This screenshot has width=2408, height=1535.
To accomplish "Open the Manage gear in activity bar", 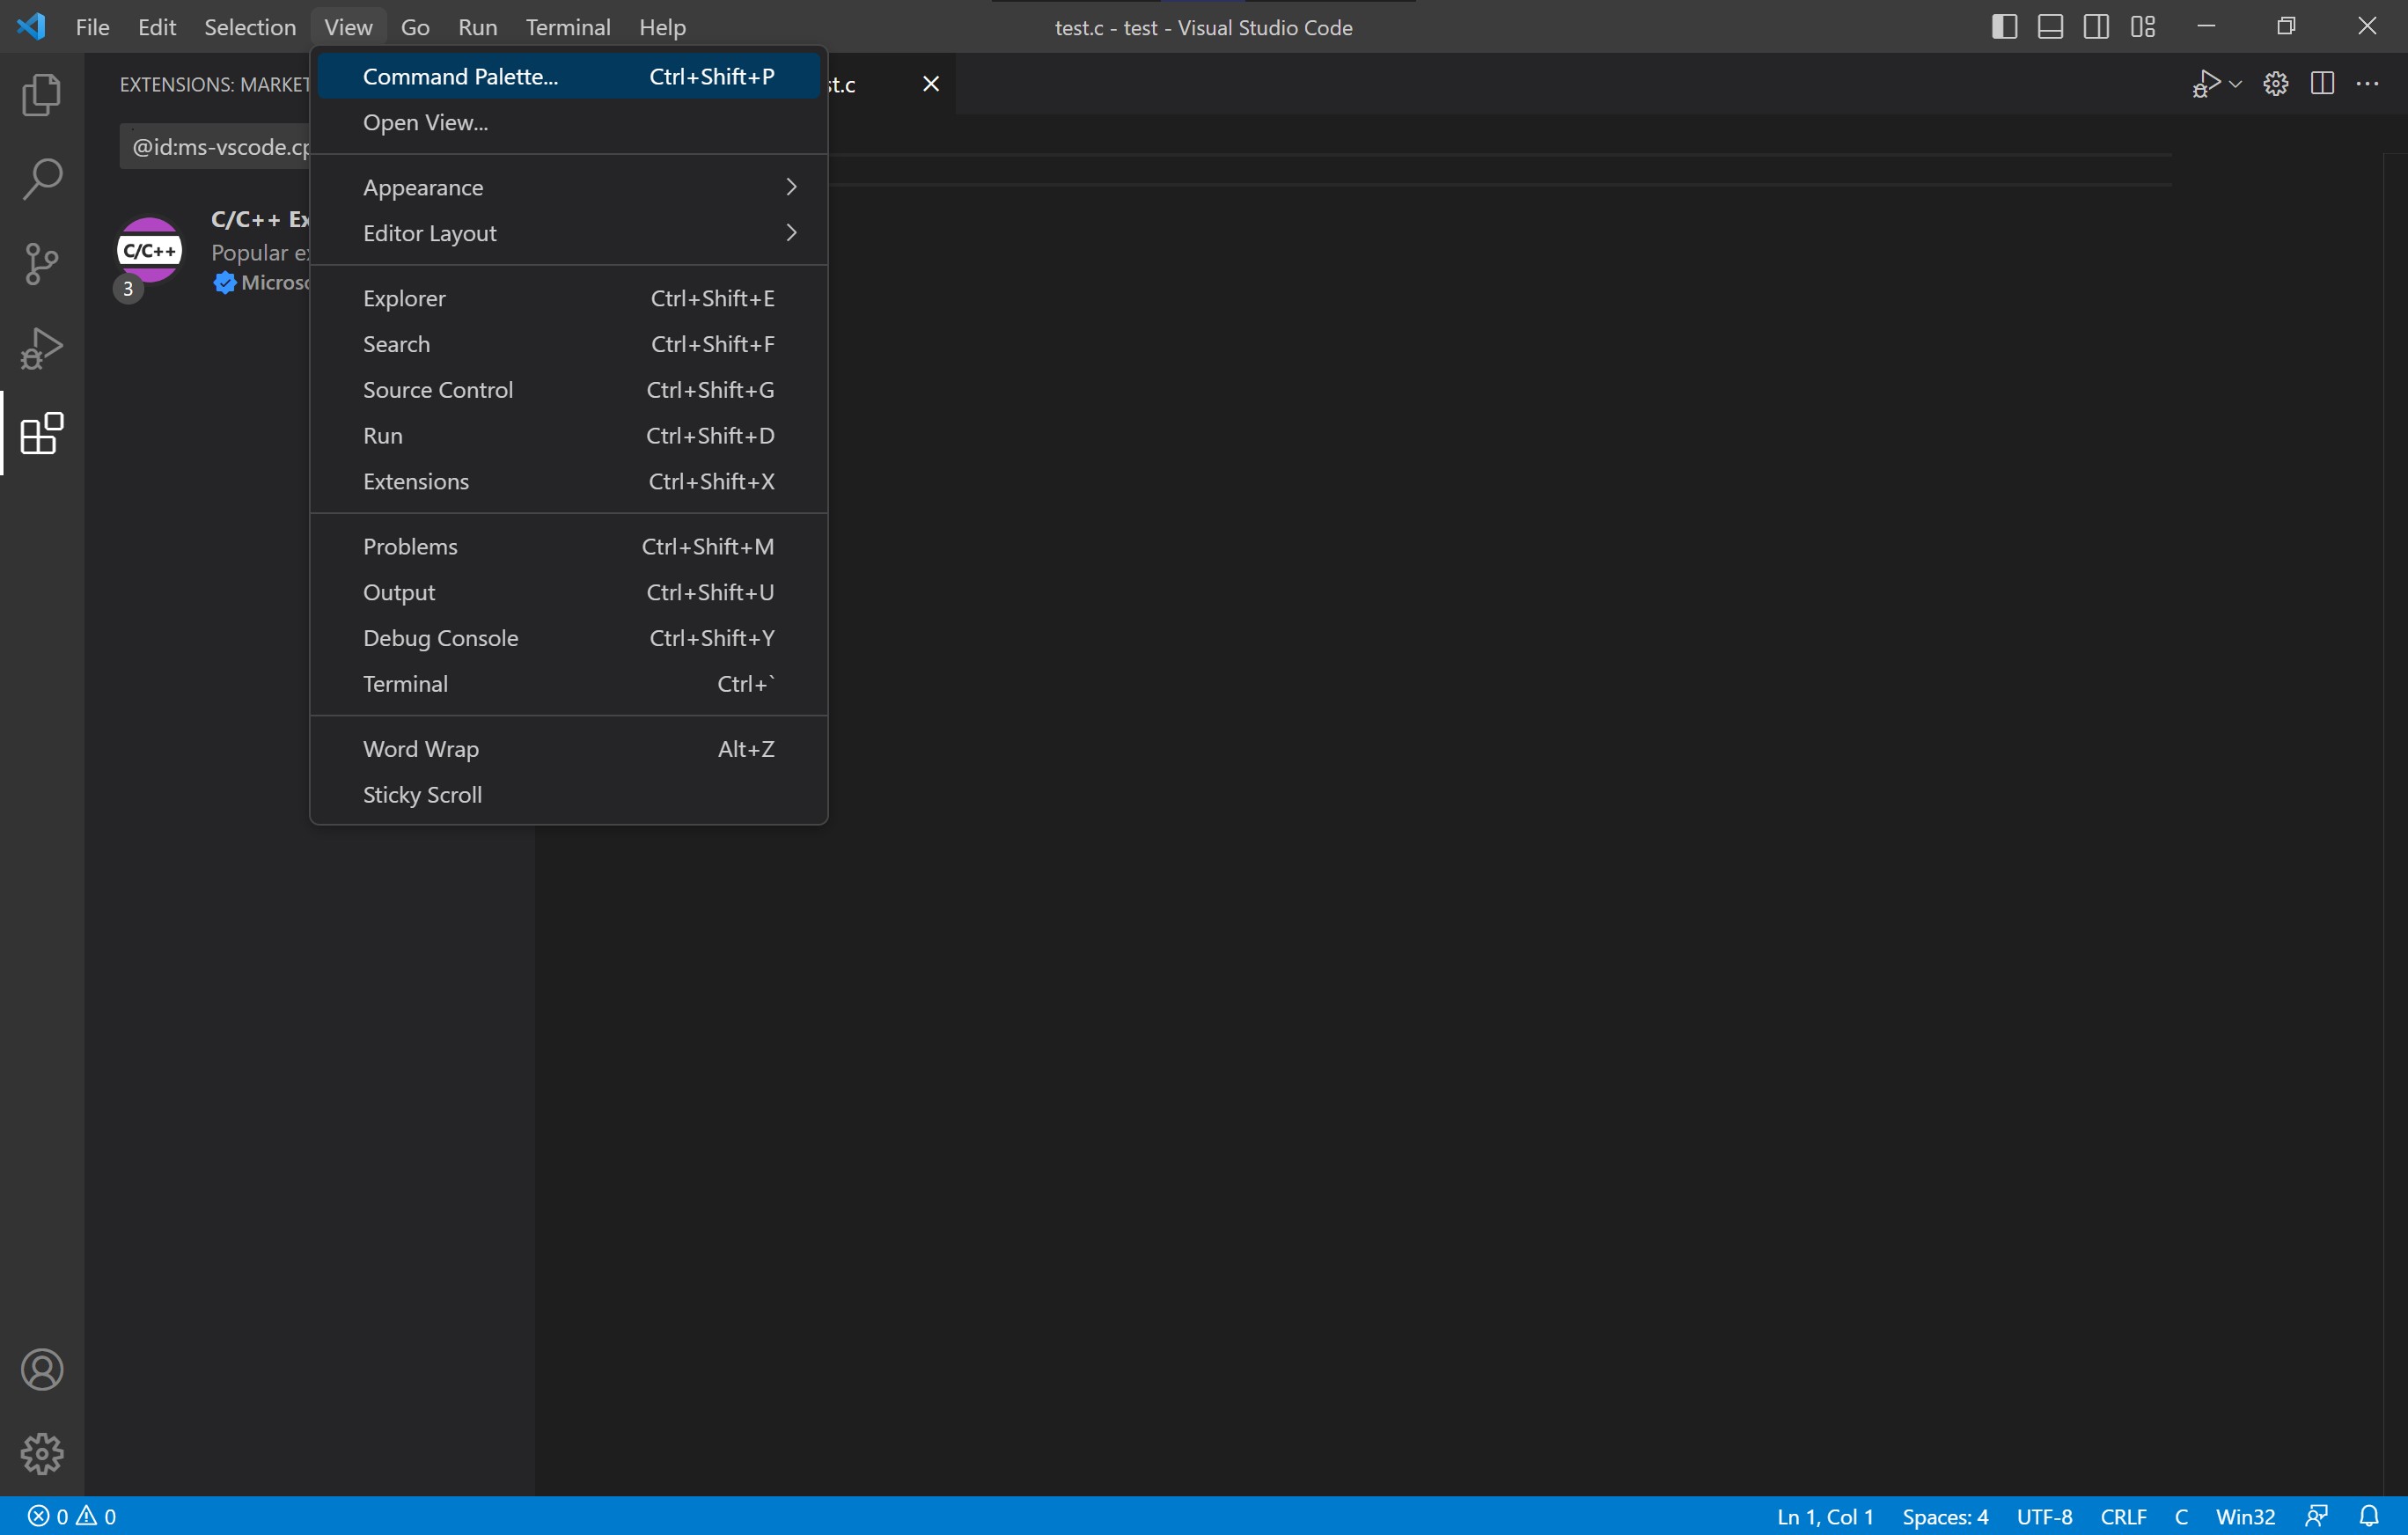I will 42,1453.
